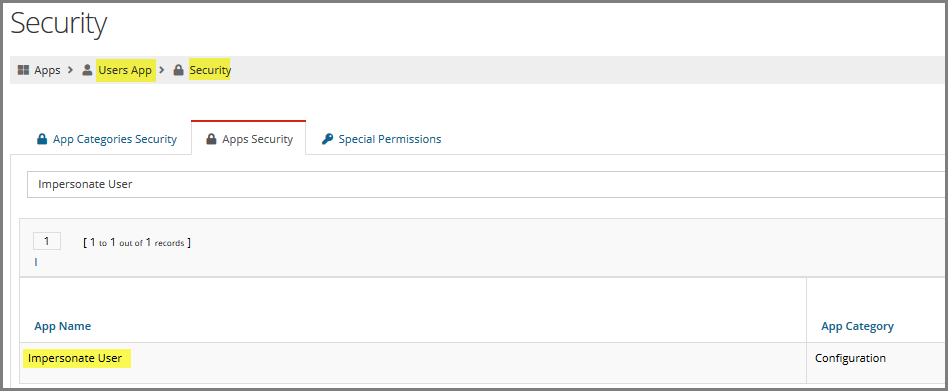
Task: Click the lock icon beside Security breadcrumb
Action: click(x=178, y=70)
